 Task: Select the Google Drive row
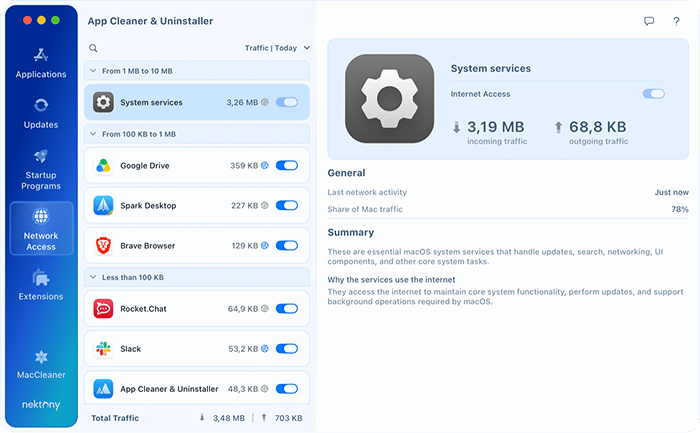pos(197,166)
